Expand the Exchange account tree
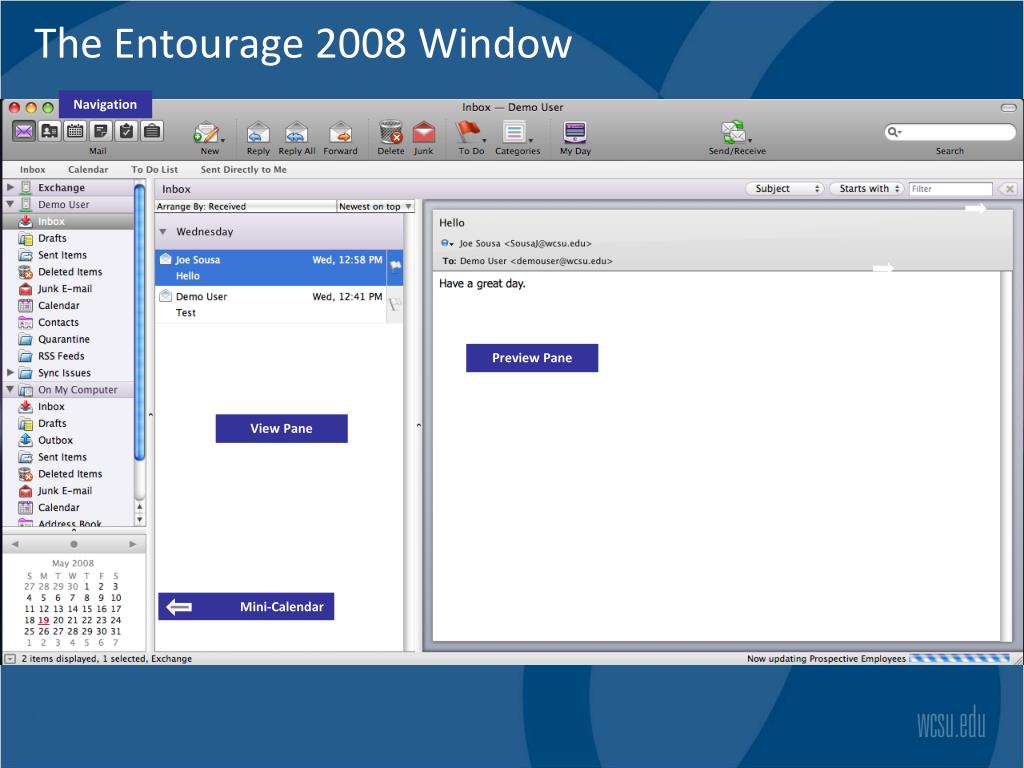The image size is (1024, 768). [x=10, y=187]
